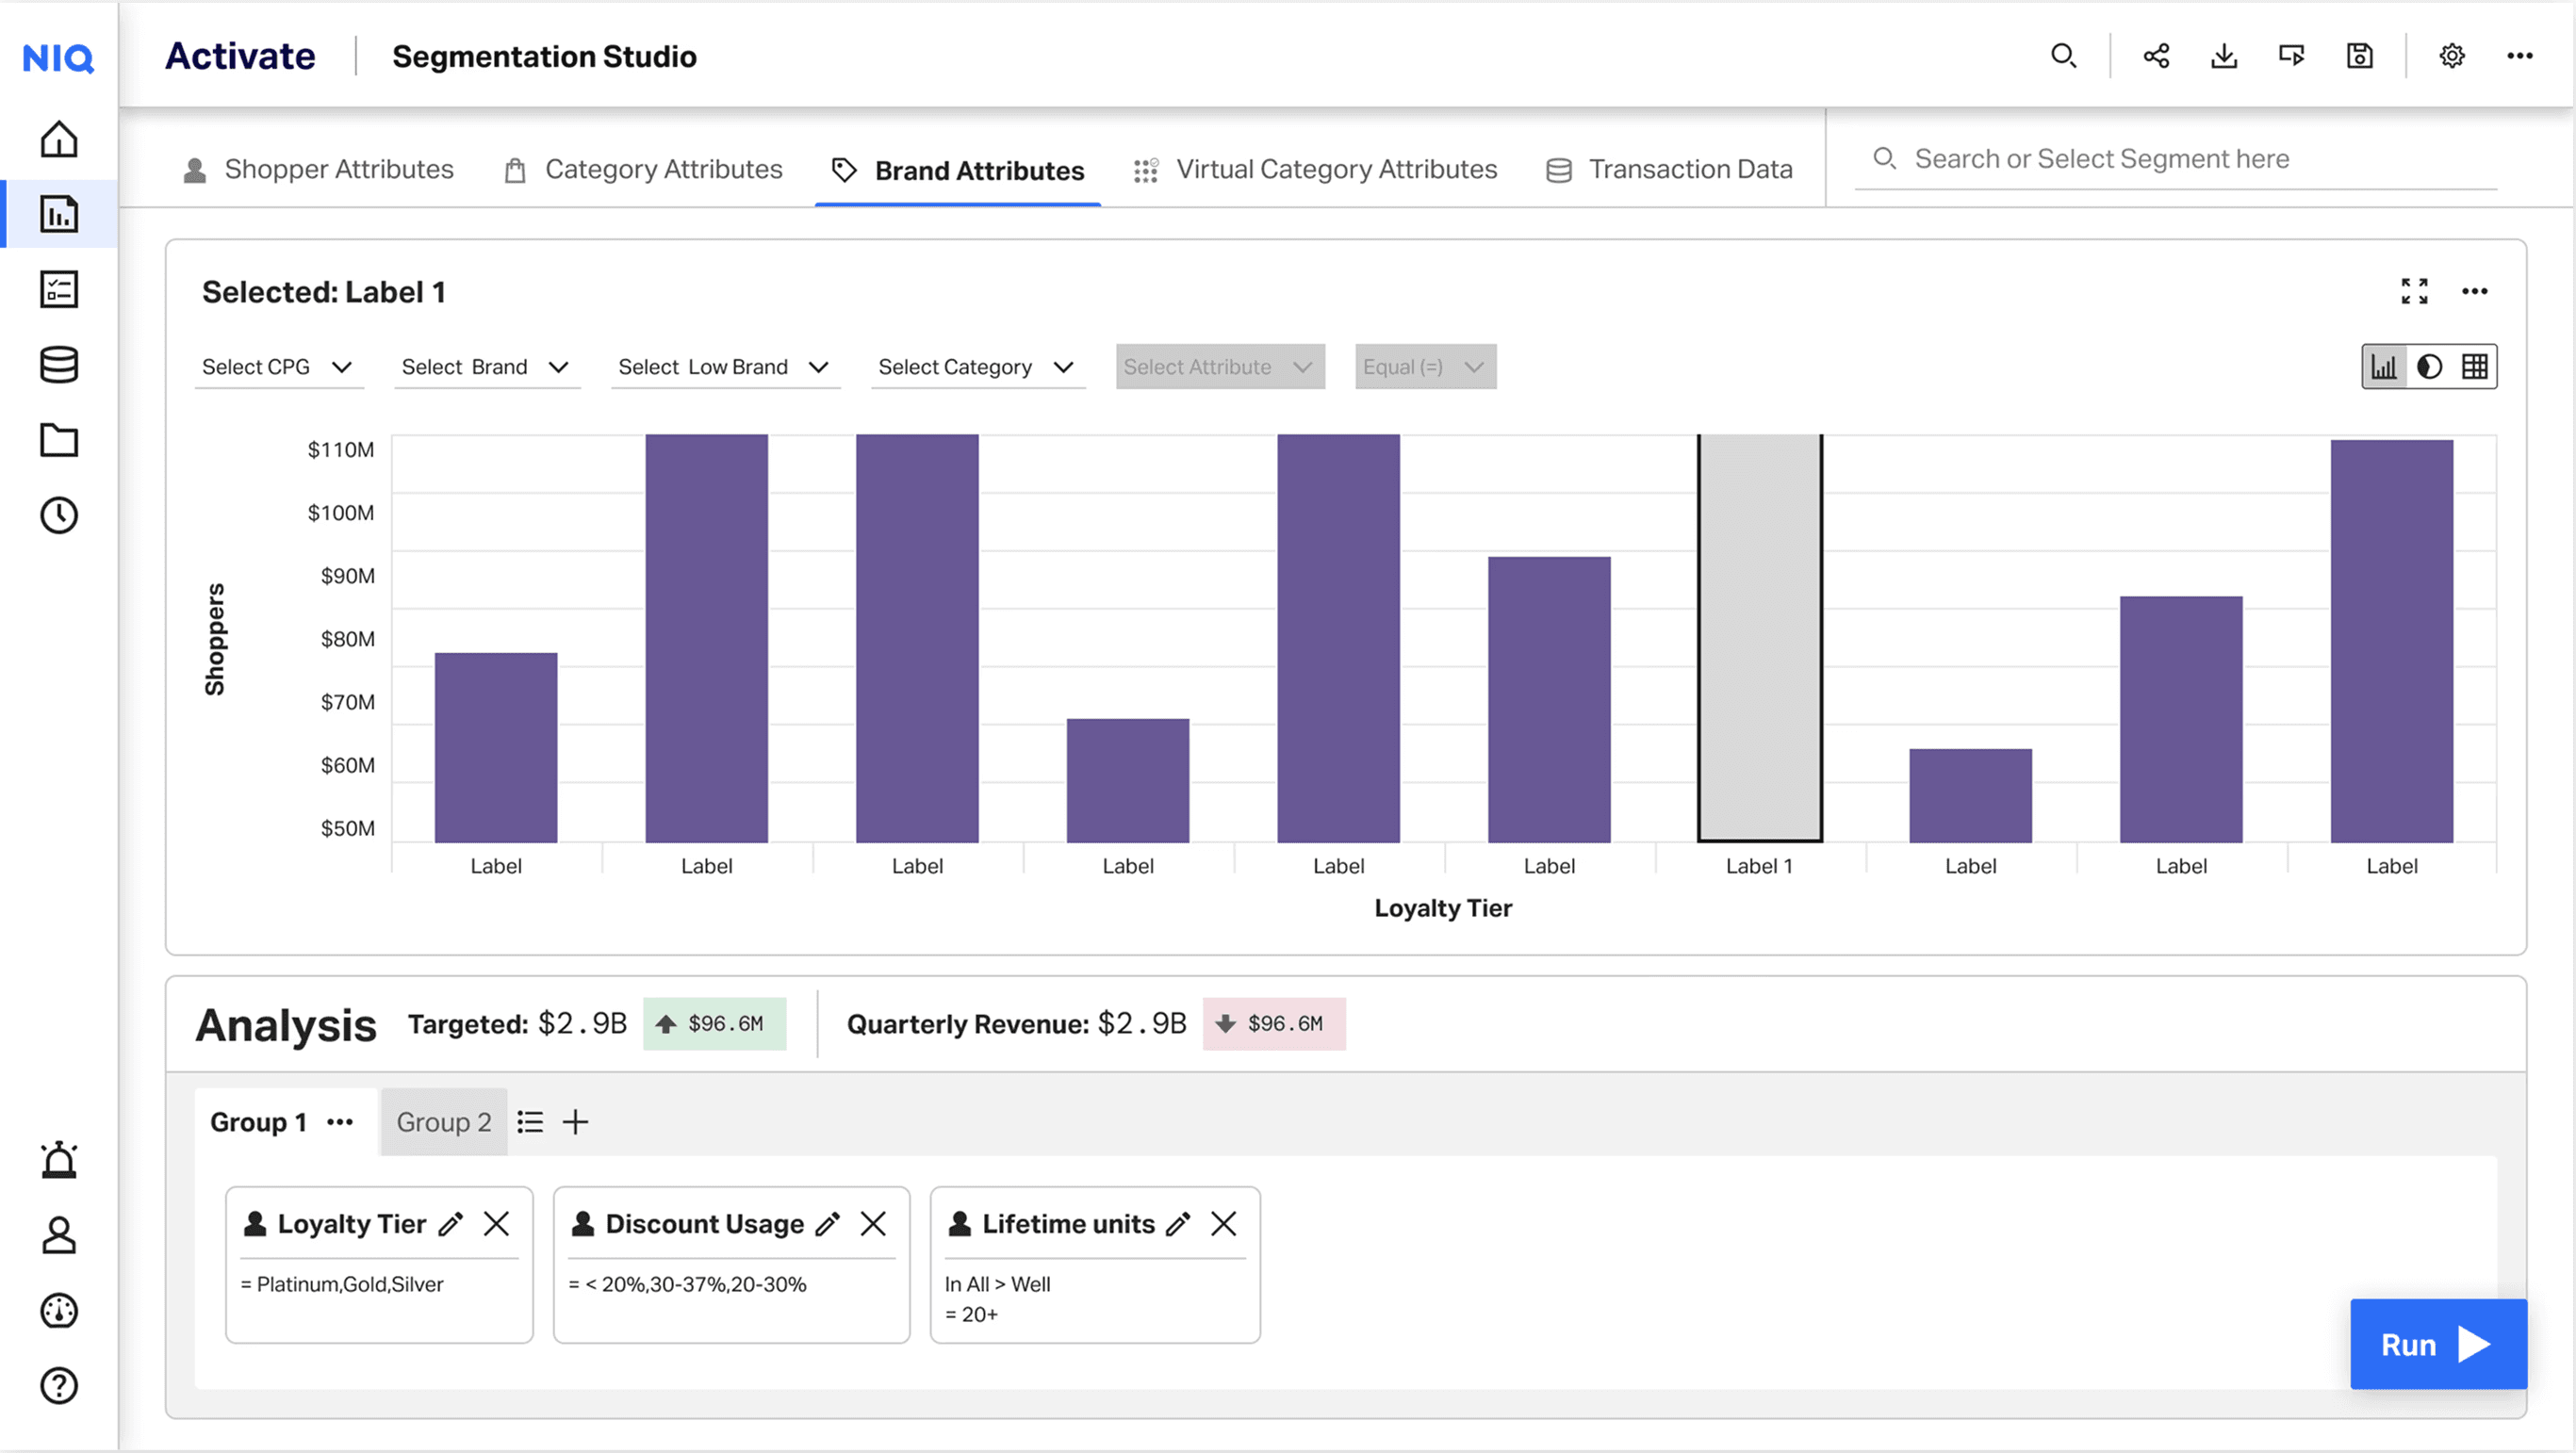This screenshot has height=1453, width=2576.
Task: Click the save disk icon
Action: click(x=2359, y=56)
